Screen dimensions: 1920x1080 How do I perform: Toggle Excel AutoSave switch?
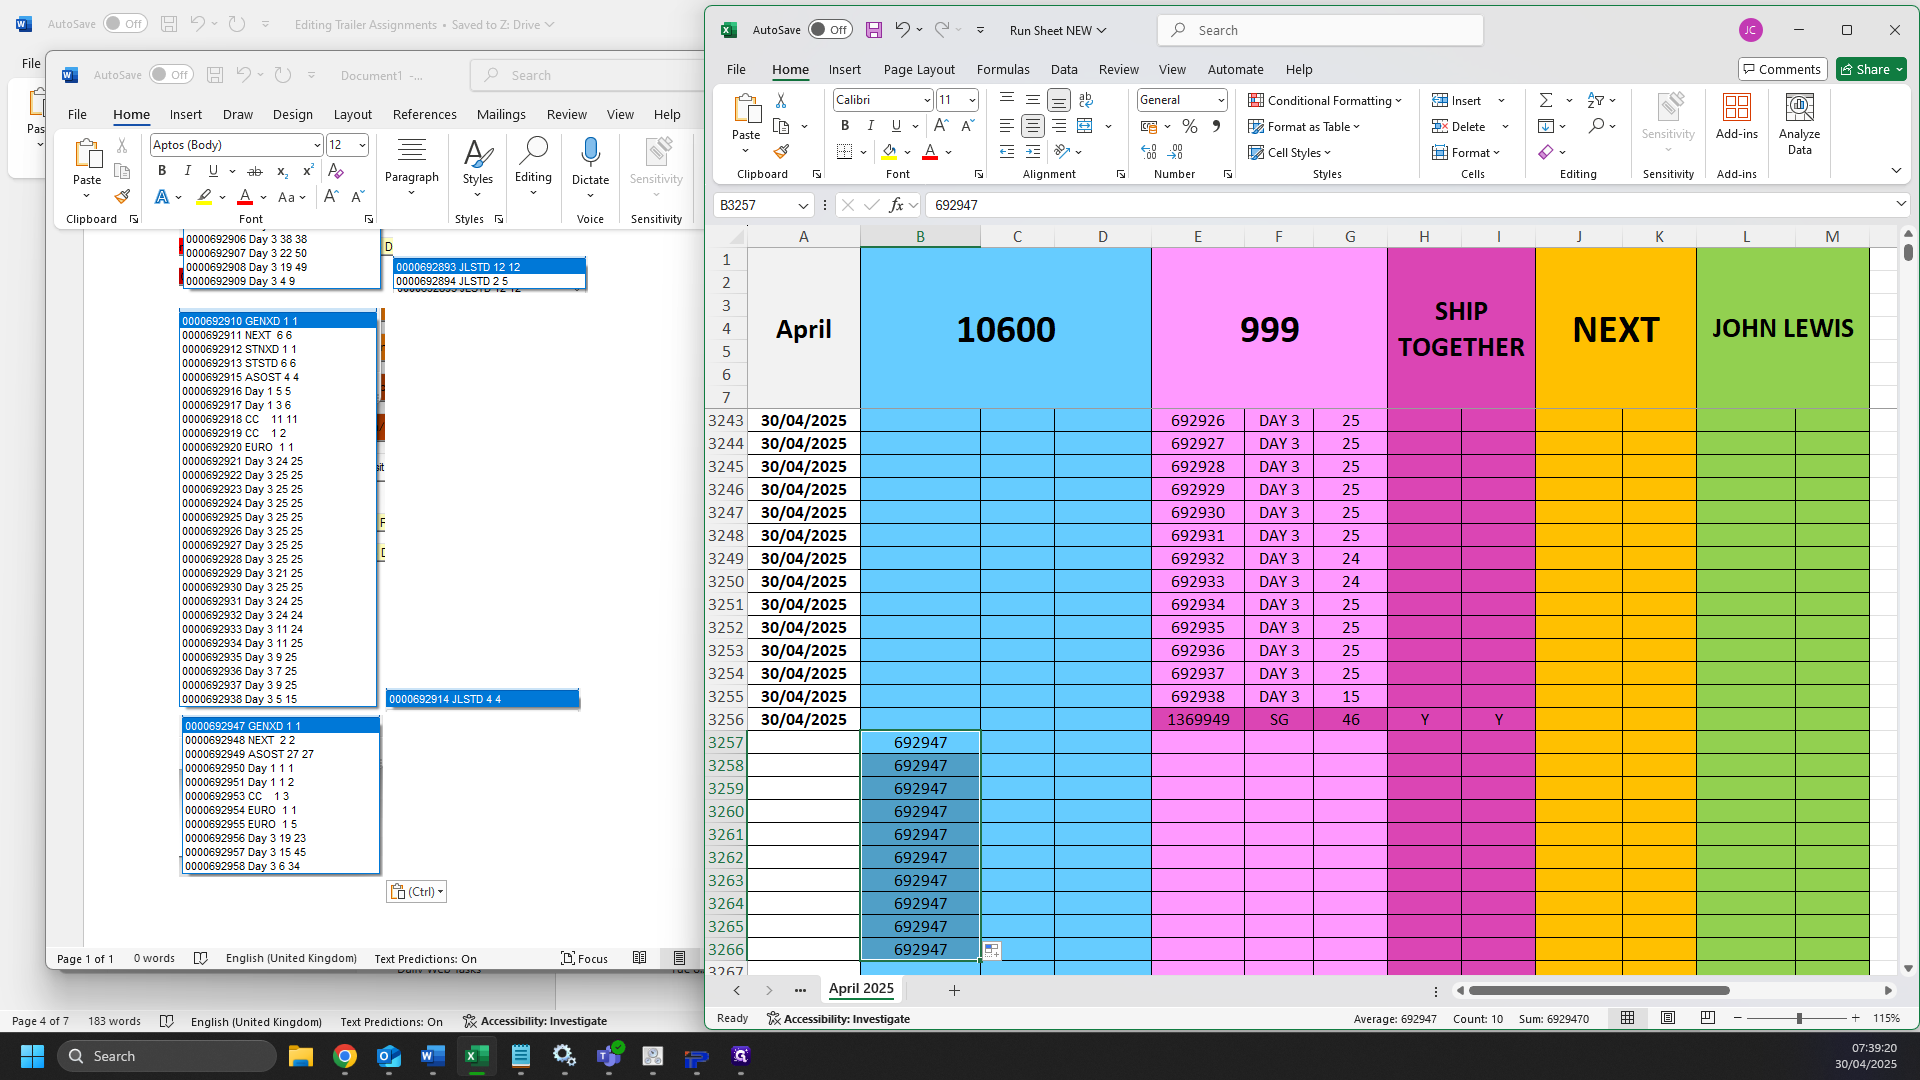point(830,30)
